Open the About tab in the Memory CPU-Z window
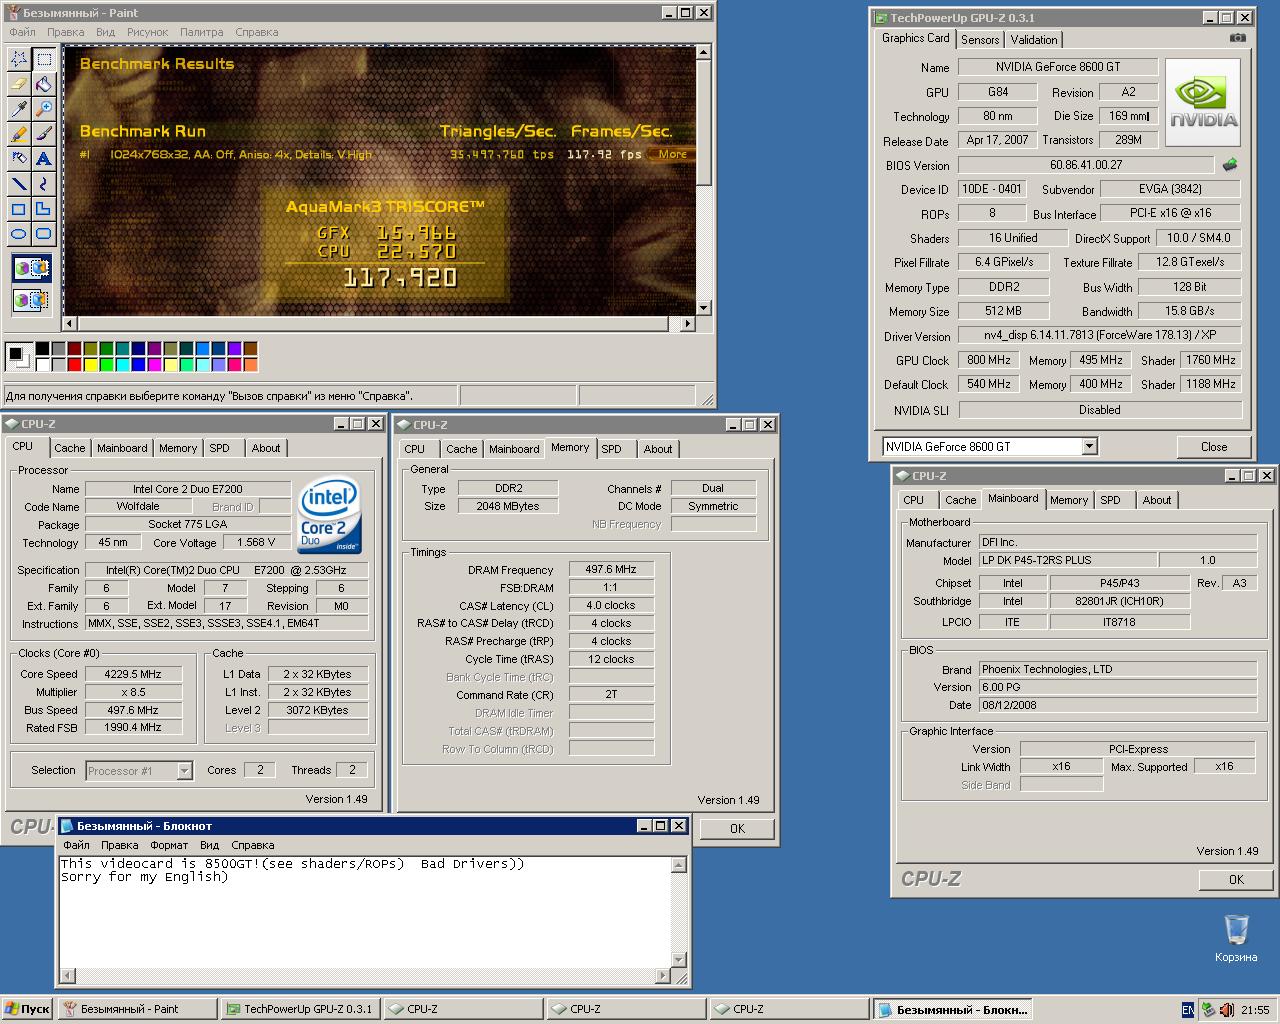The height and width of the screenshot is (1024, 1280). [x=657, y=449]
